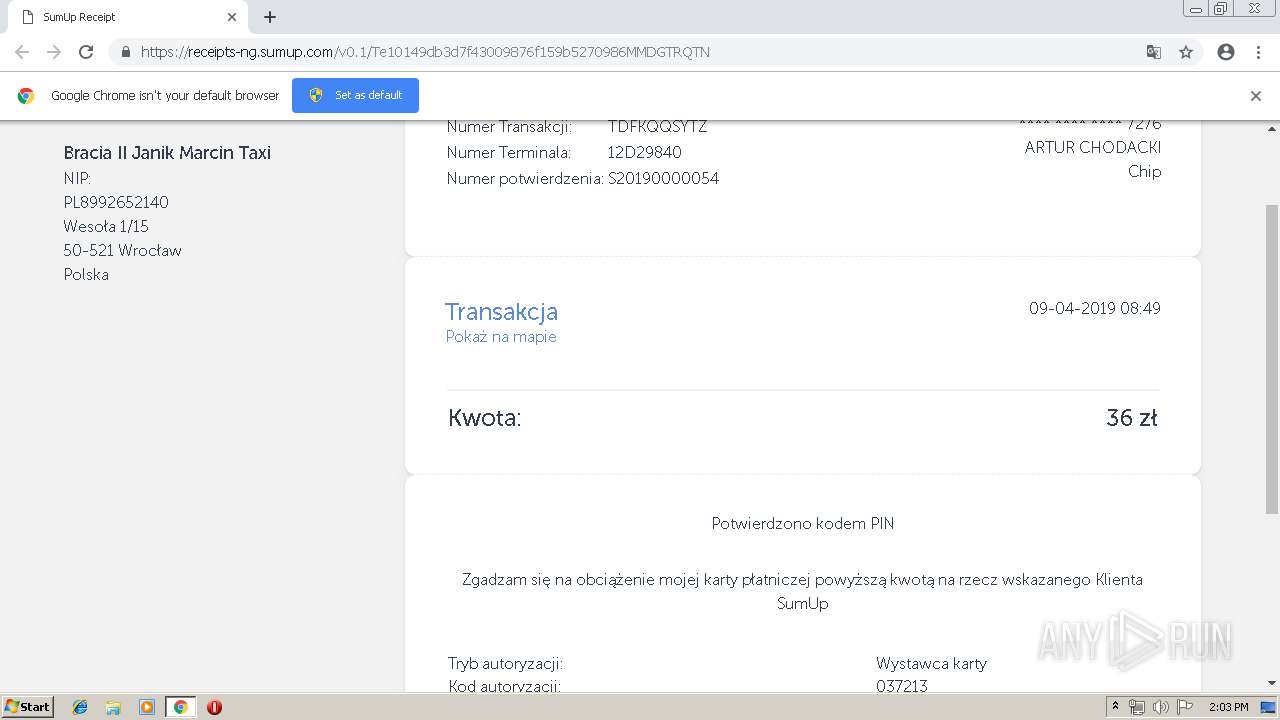Screen dimensions: 1280x720
Task: Click confirmation number S20190000054
Action: 664,179
